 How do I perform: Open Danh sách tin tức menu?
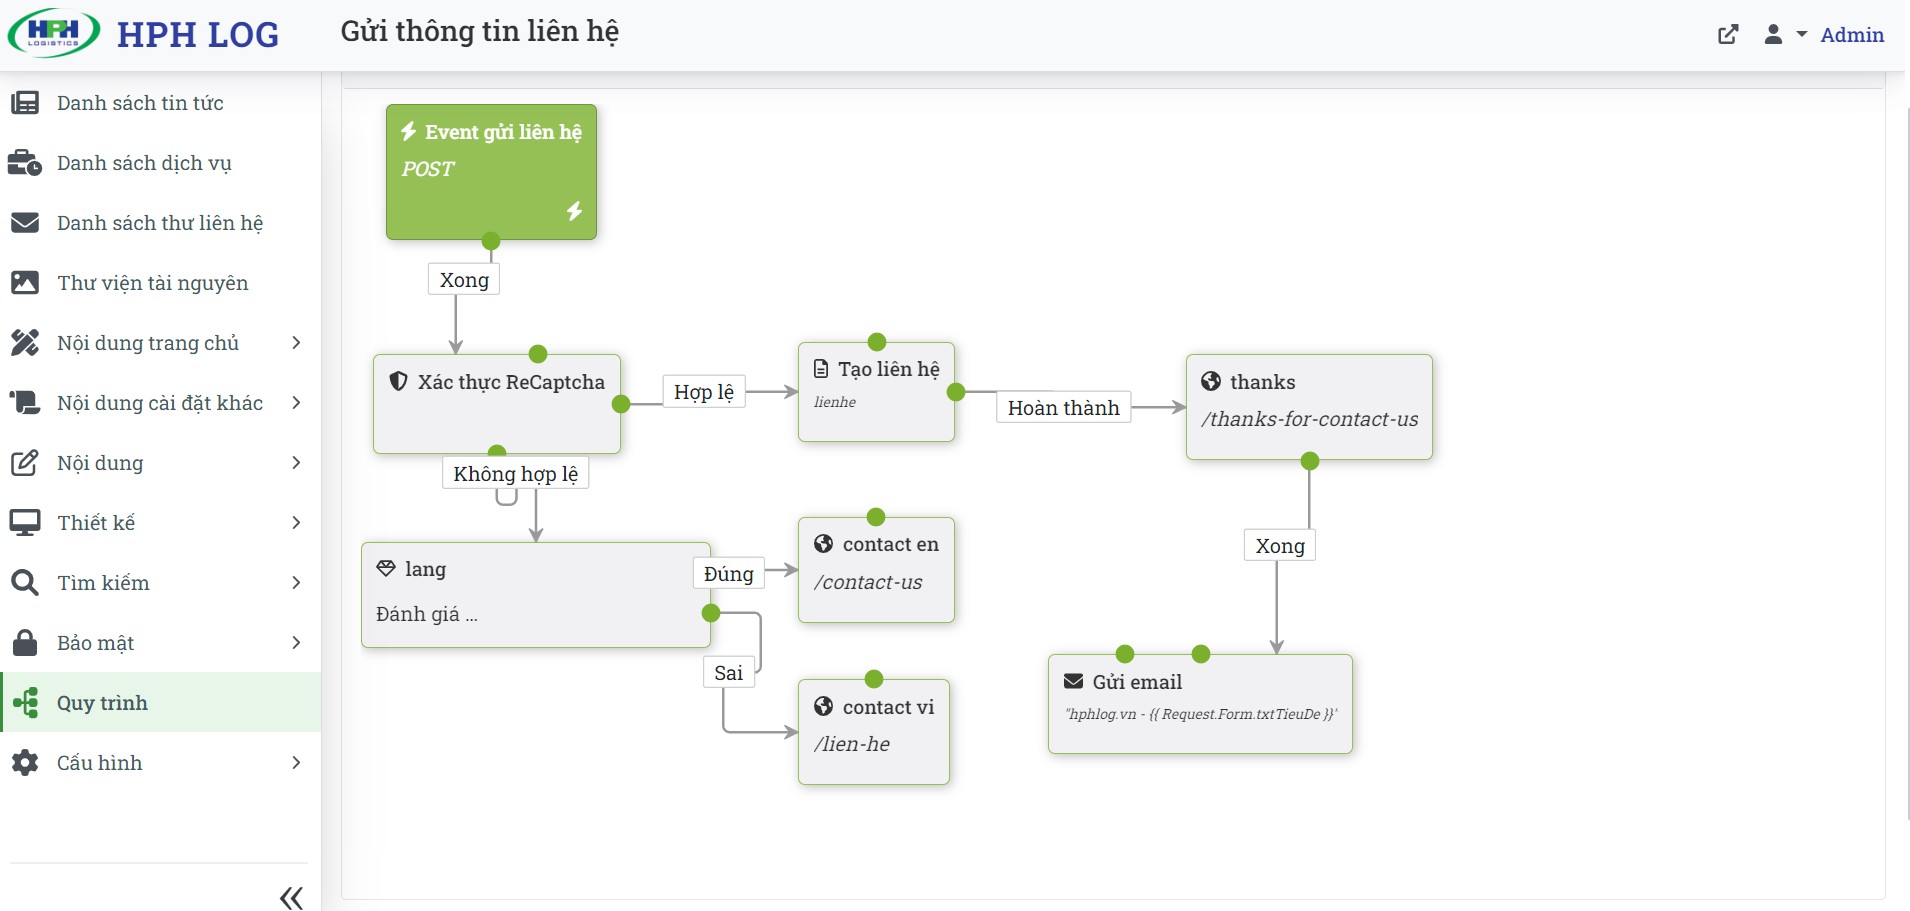pyautogui.click(x=140, y=103)
